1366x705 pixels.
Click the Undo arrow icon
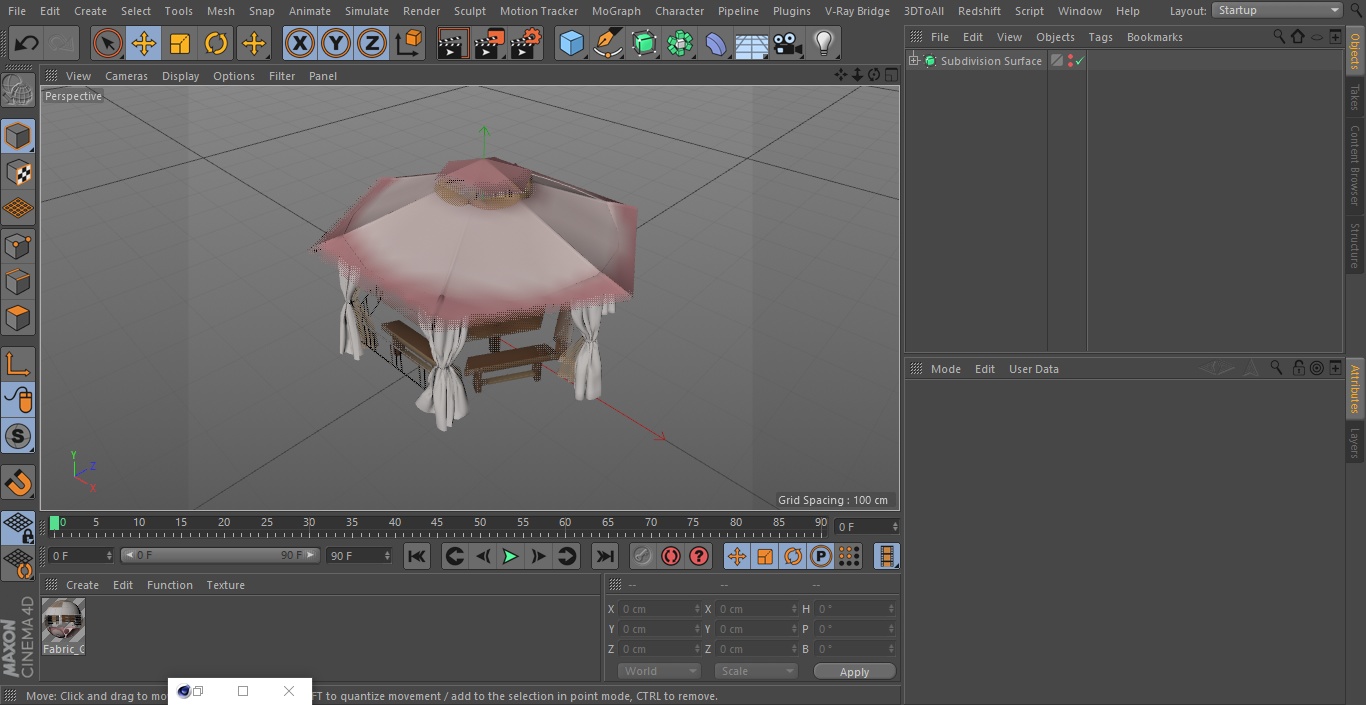(x=27, y=43)
